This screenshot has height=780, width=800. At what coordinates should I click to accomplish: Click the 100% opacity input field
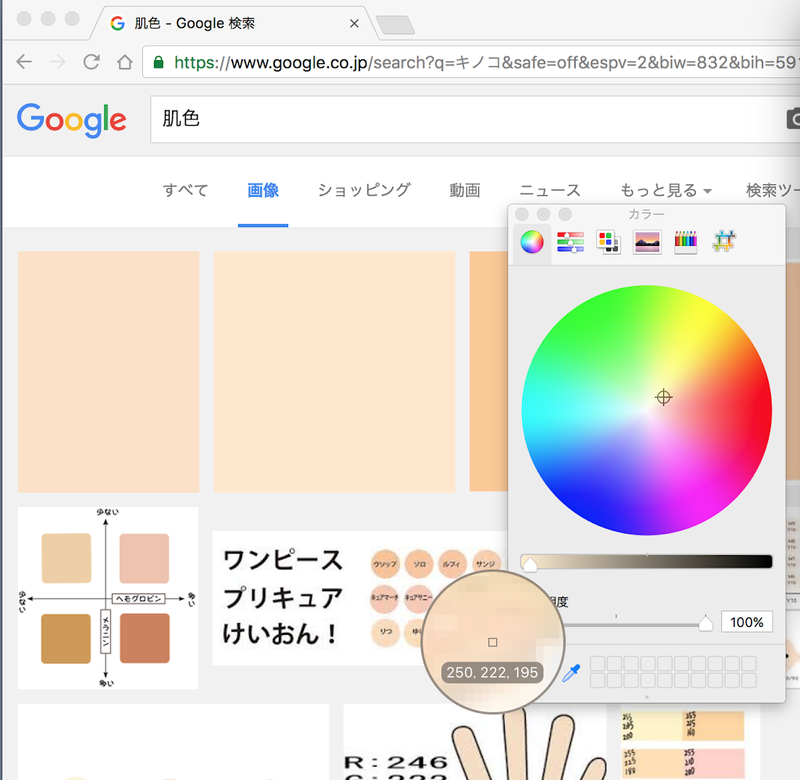pyautogui.click(x=746, y=623)
